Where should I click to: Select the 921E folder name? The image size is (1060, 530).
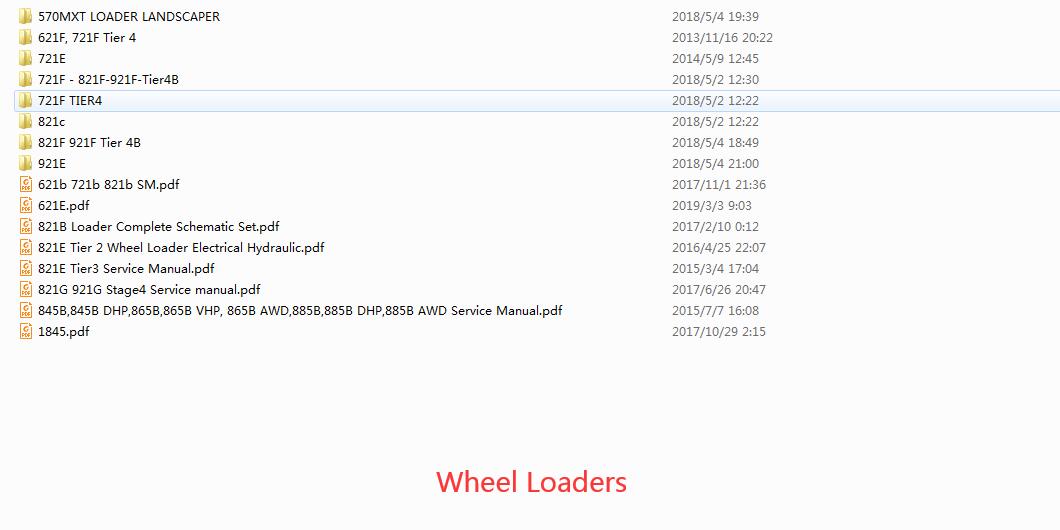(52, 163)
